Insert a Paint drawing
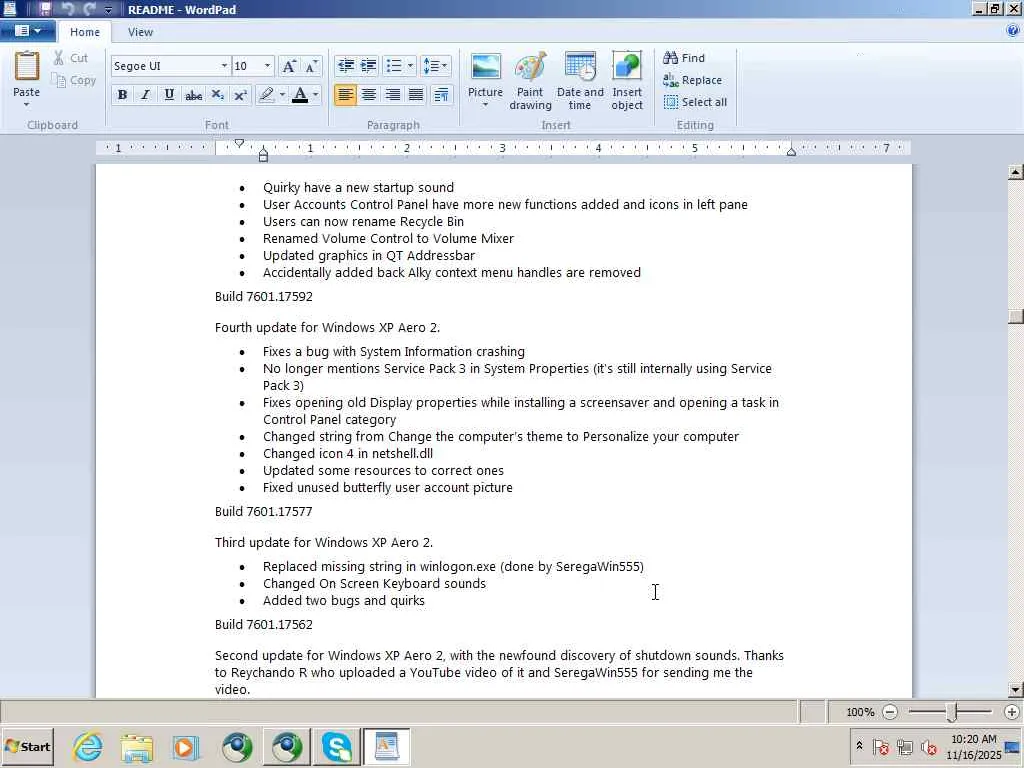 click(x=530, y=80)
